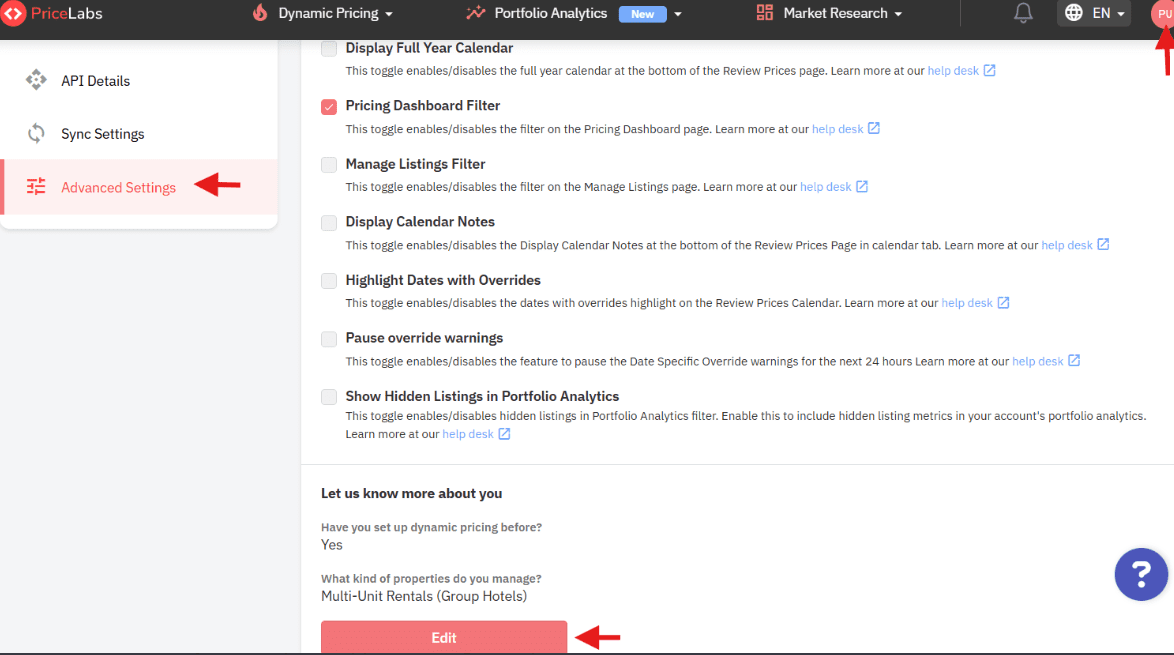Screen dimensions: 1174x655
Task: Click the red Edit button
Action: click(x=444, y=637)
